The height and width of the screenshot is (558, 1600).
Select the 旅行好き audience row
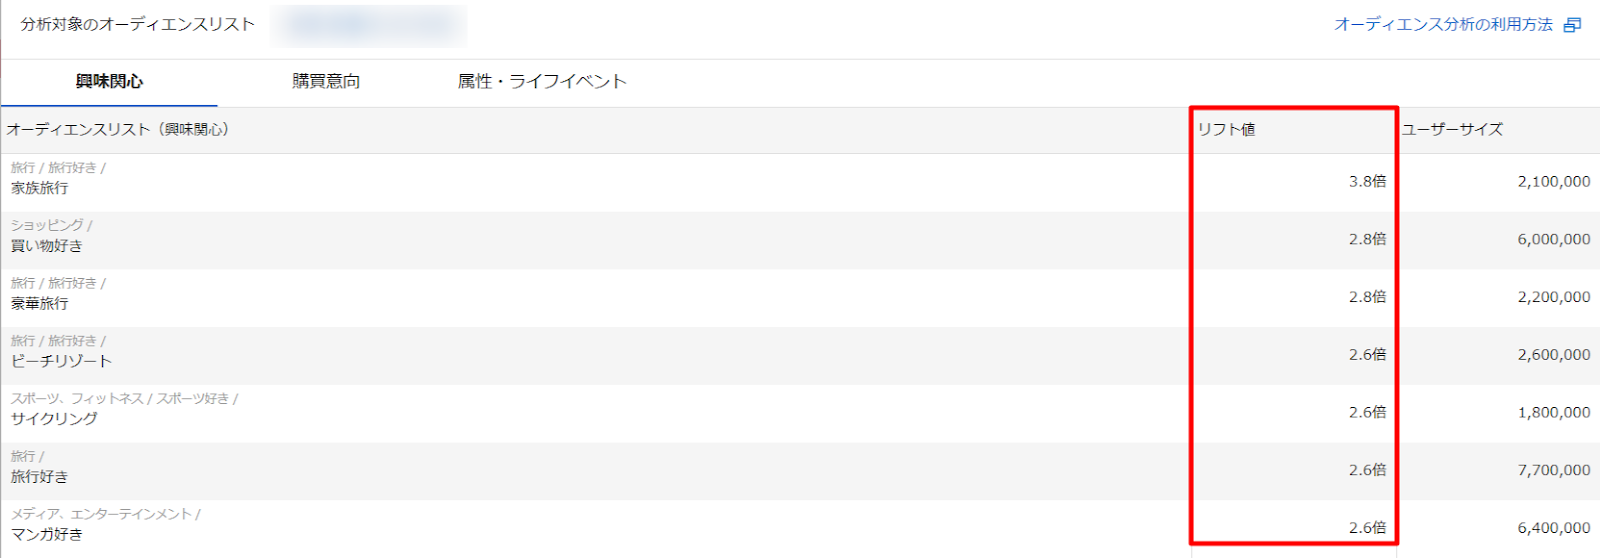[x=40, y=477]
